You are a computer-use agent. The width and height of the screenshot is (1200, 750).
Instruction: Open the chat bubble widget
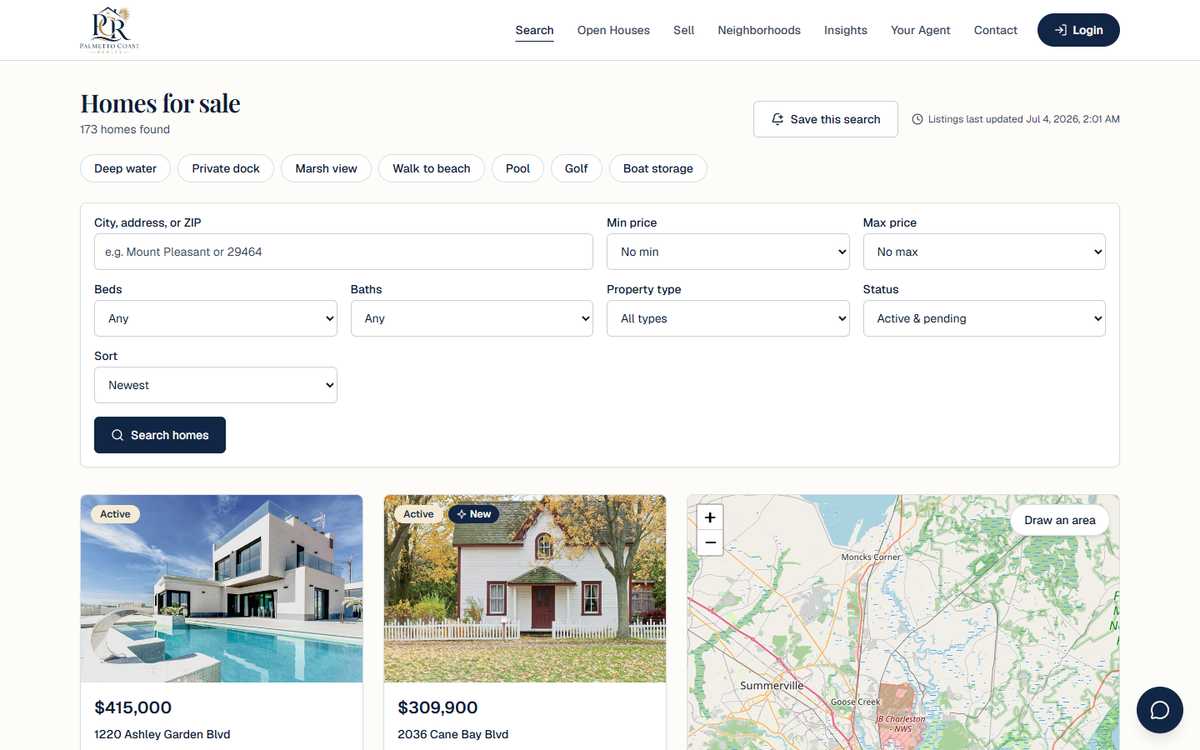[1160, 710]
